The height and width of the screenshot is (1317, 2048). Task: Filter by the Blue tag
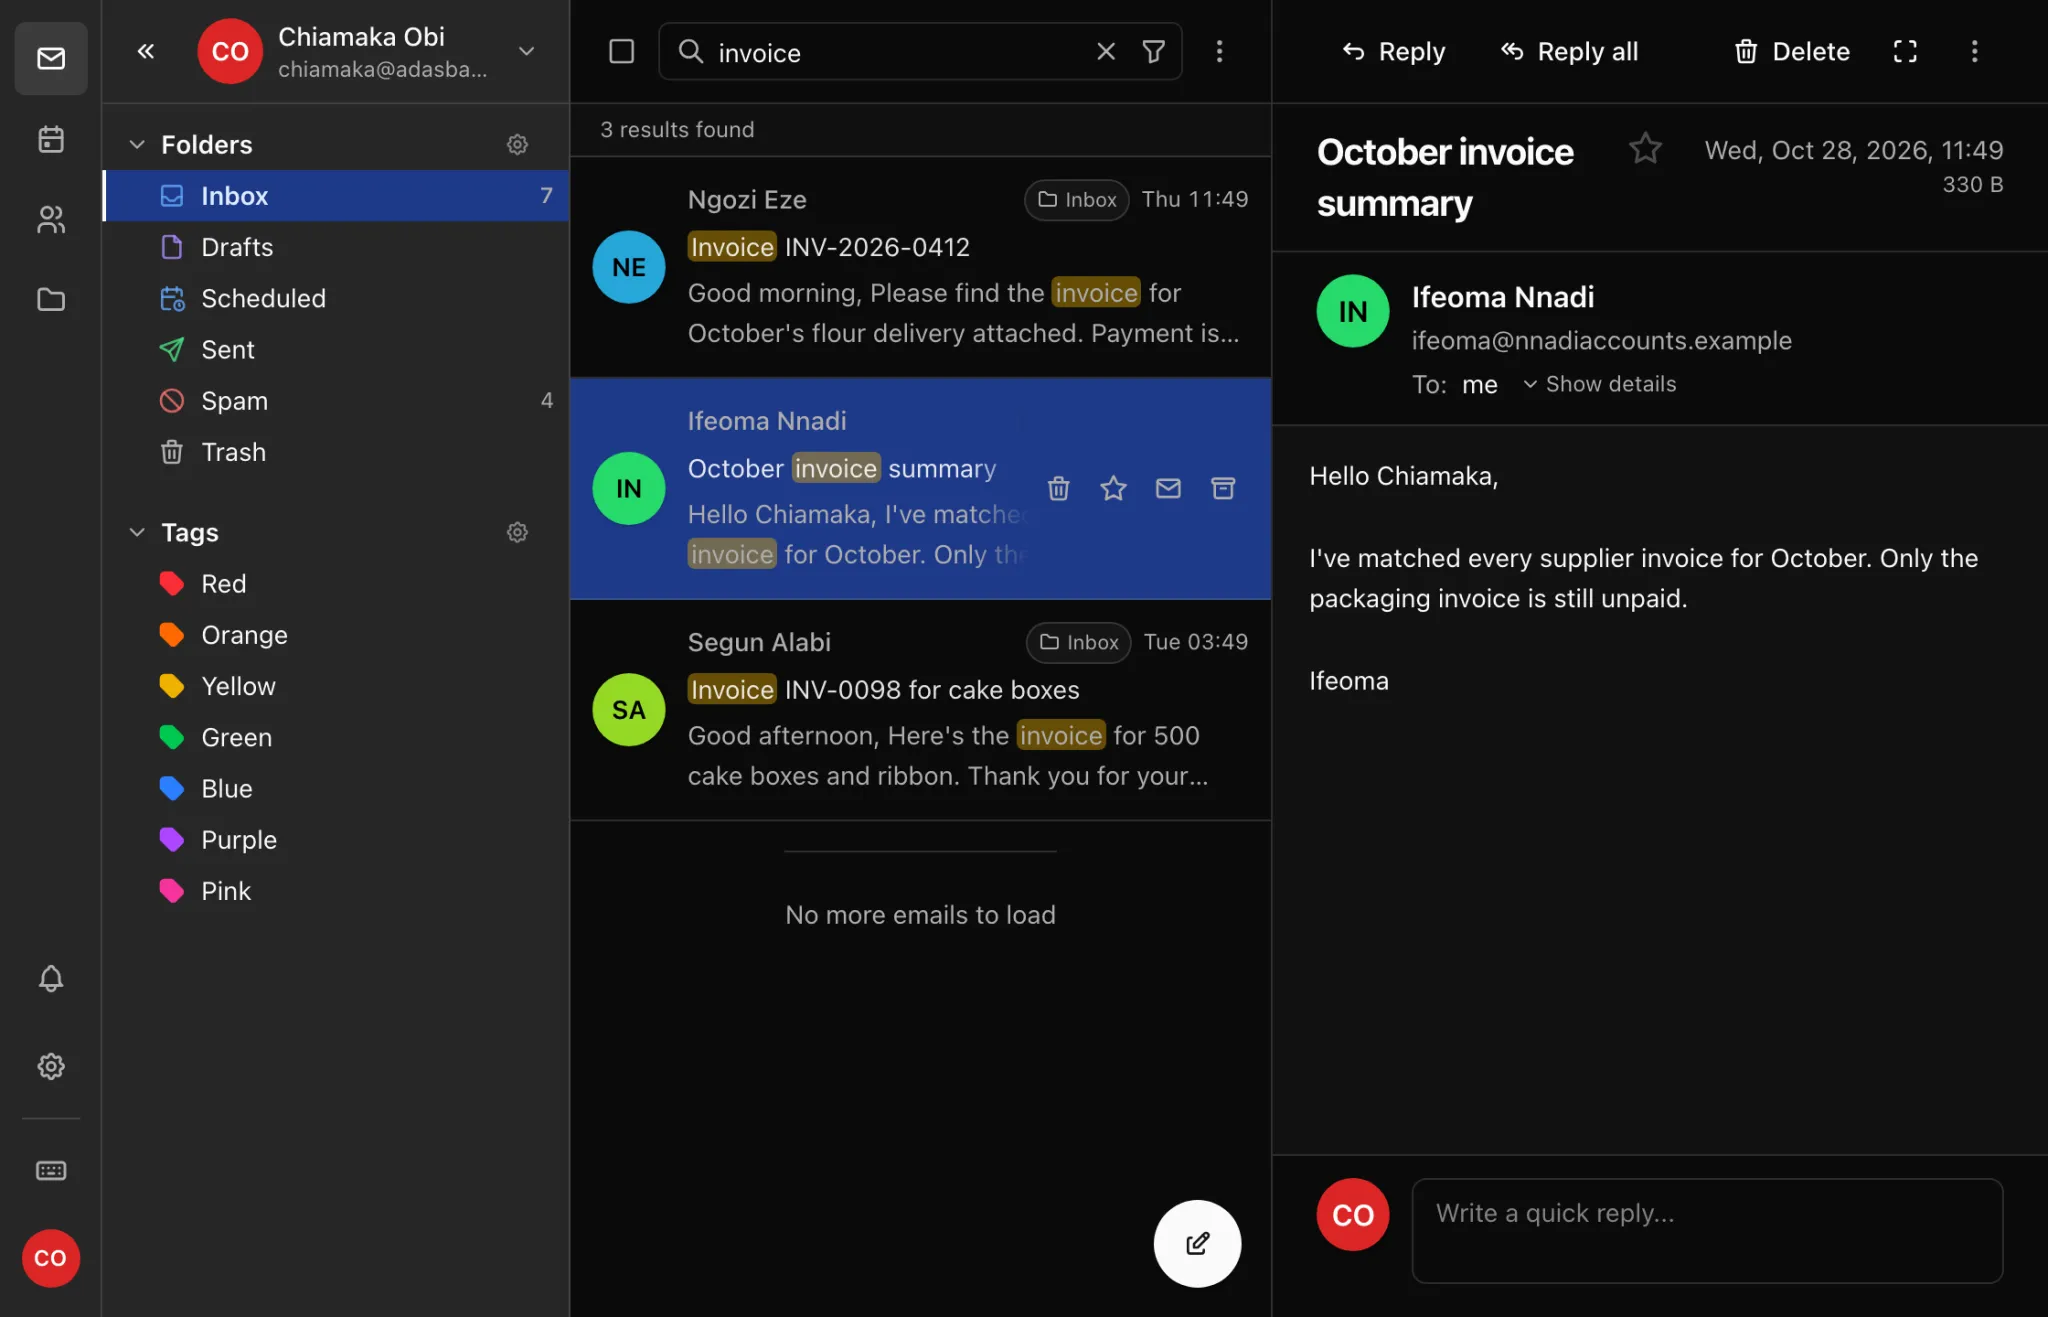click(337, 788)
